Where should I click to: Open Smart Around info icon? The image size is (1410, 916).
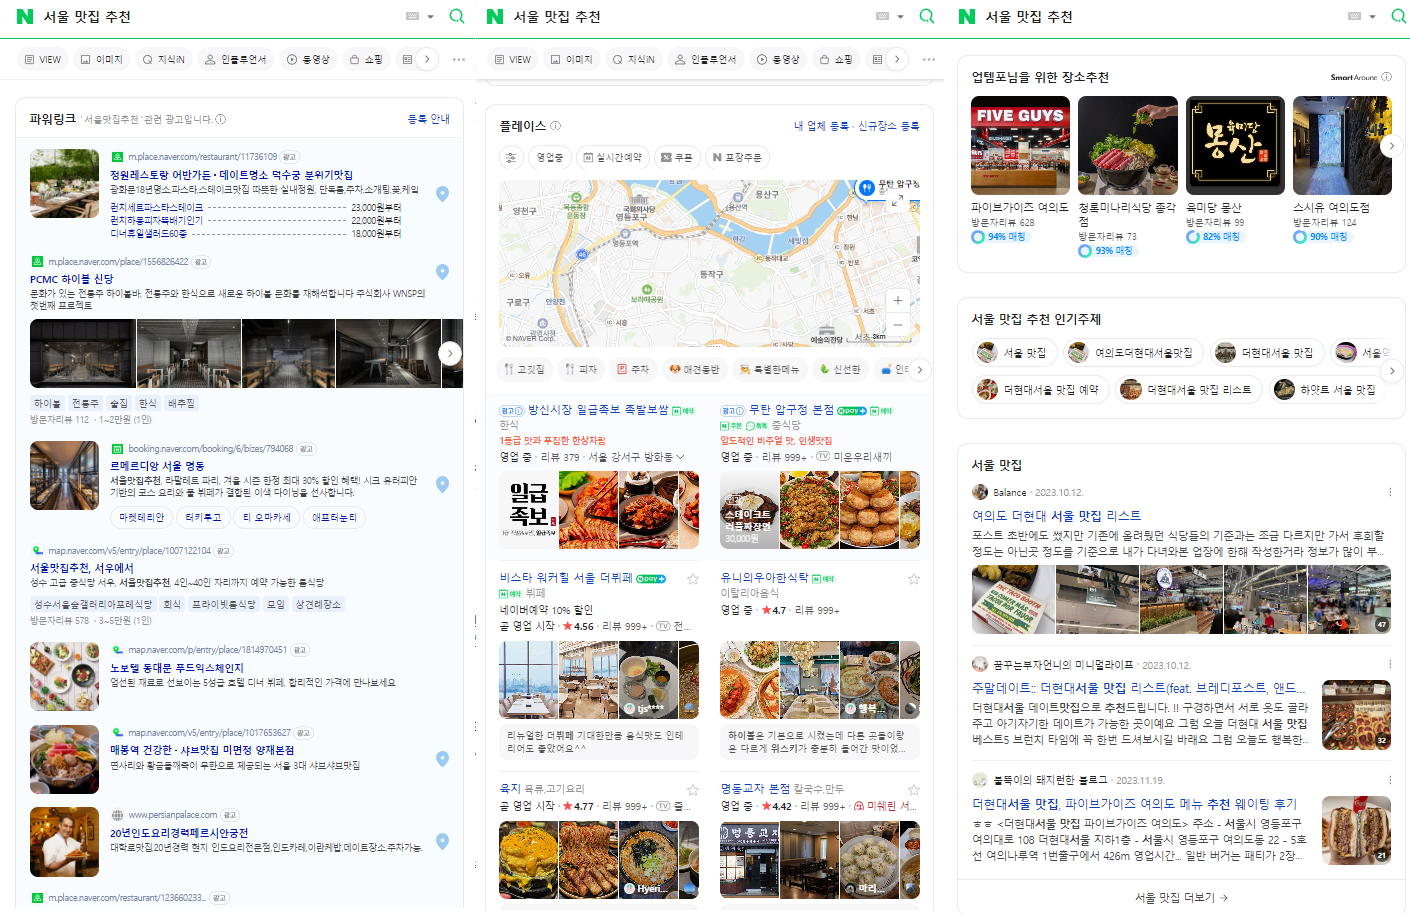1386,77
